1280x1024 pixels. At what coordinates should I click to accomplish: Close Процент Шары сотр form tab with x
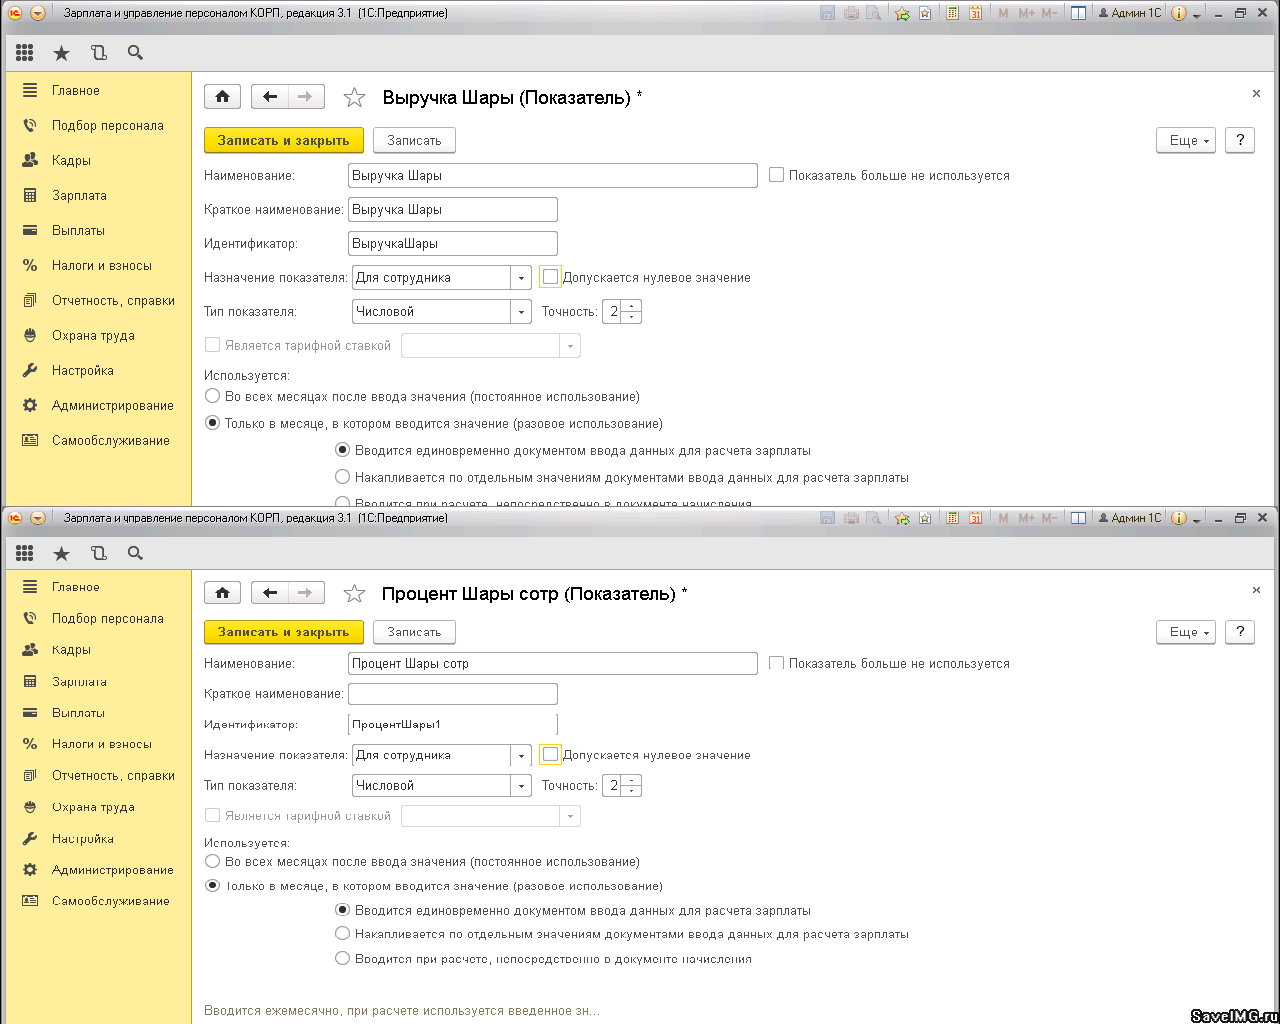pos(1256,590)
